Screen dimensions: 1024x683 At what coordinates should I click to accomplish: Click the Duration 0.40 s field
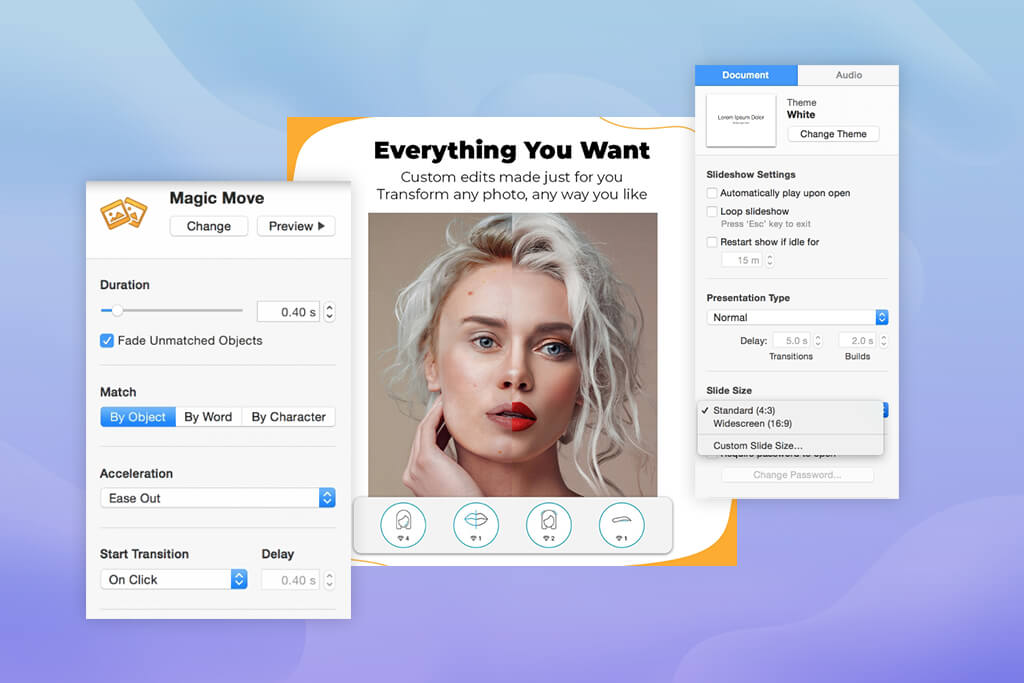click(288, 312)
